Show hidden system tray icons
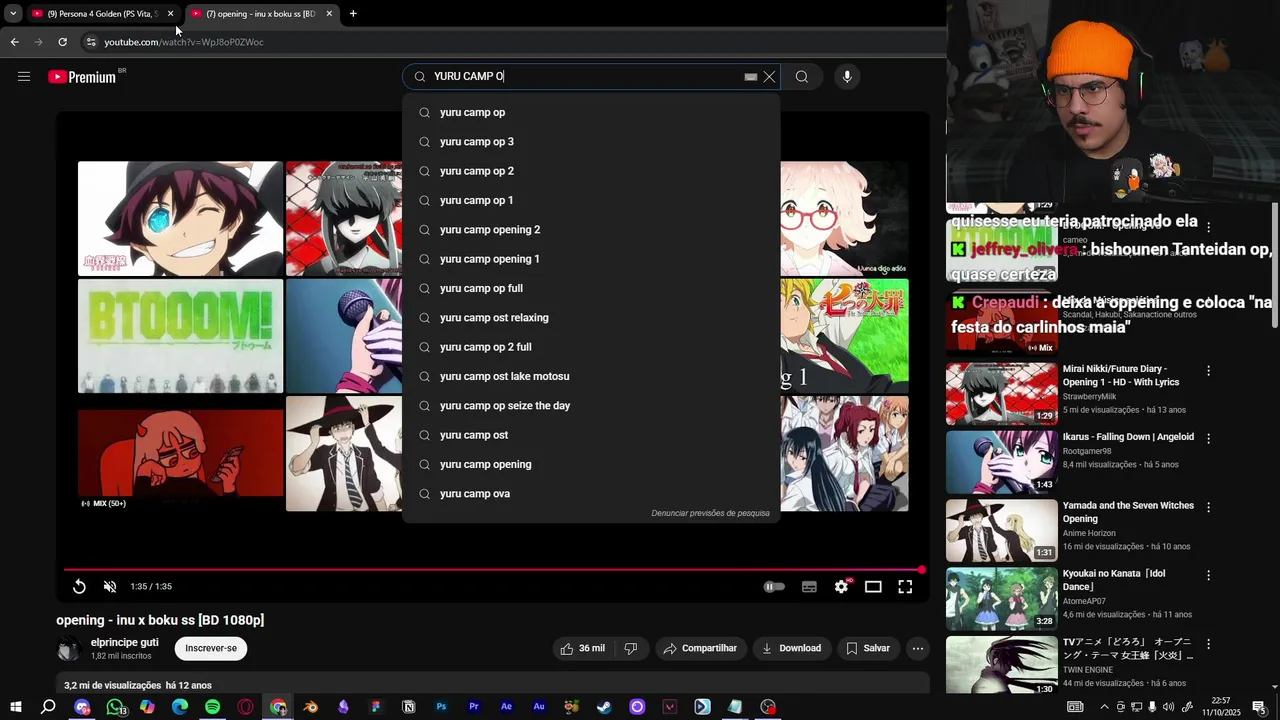Screen dimensions: 1280x720 coord(1104,707)
